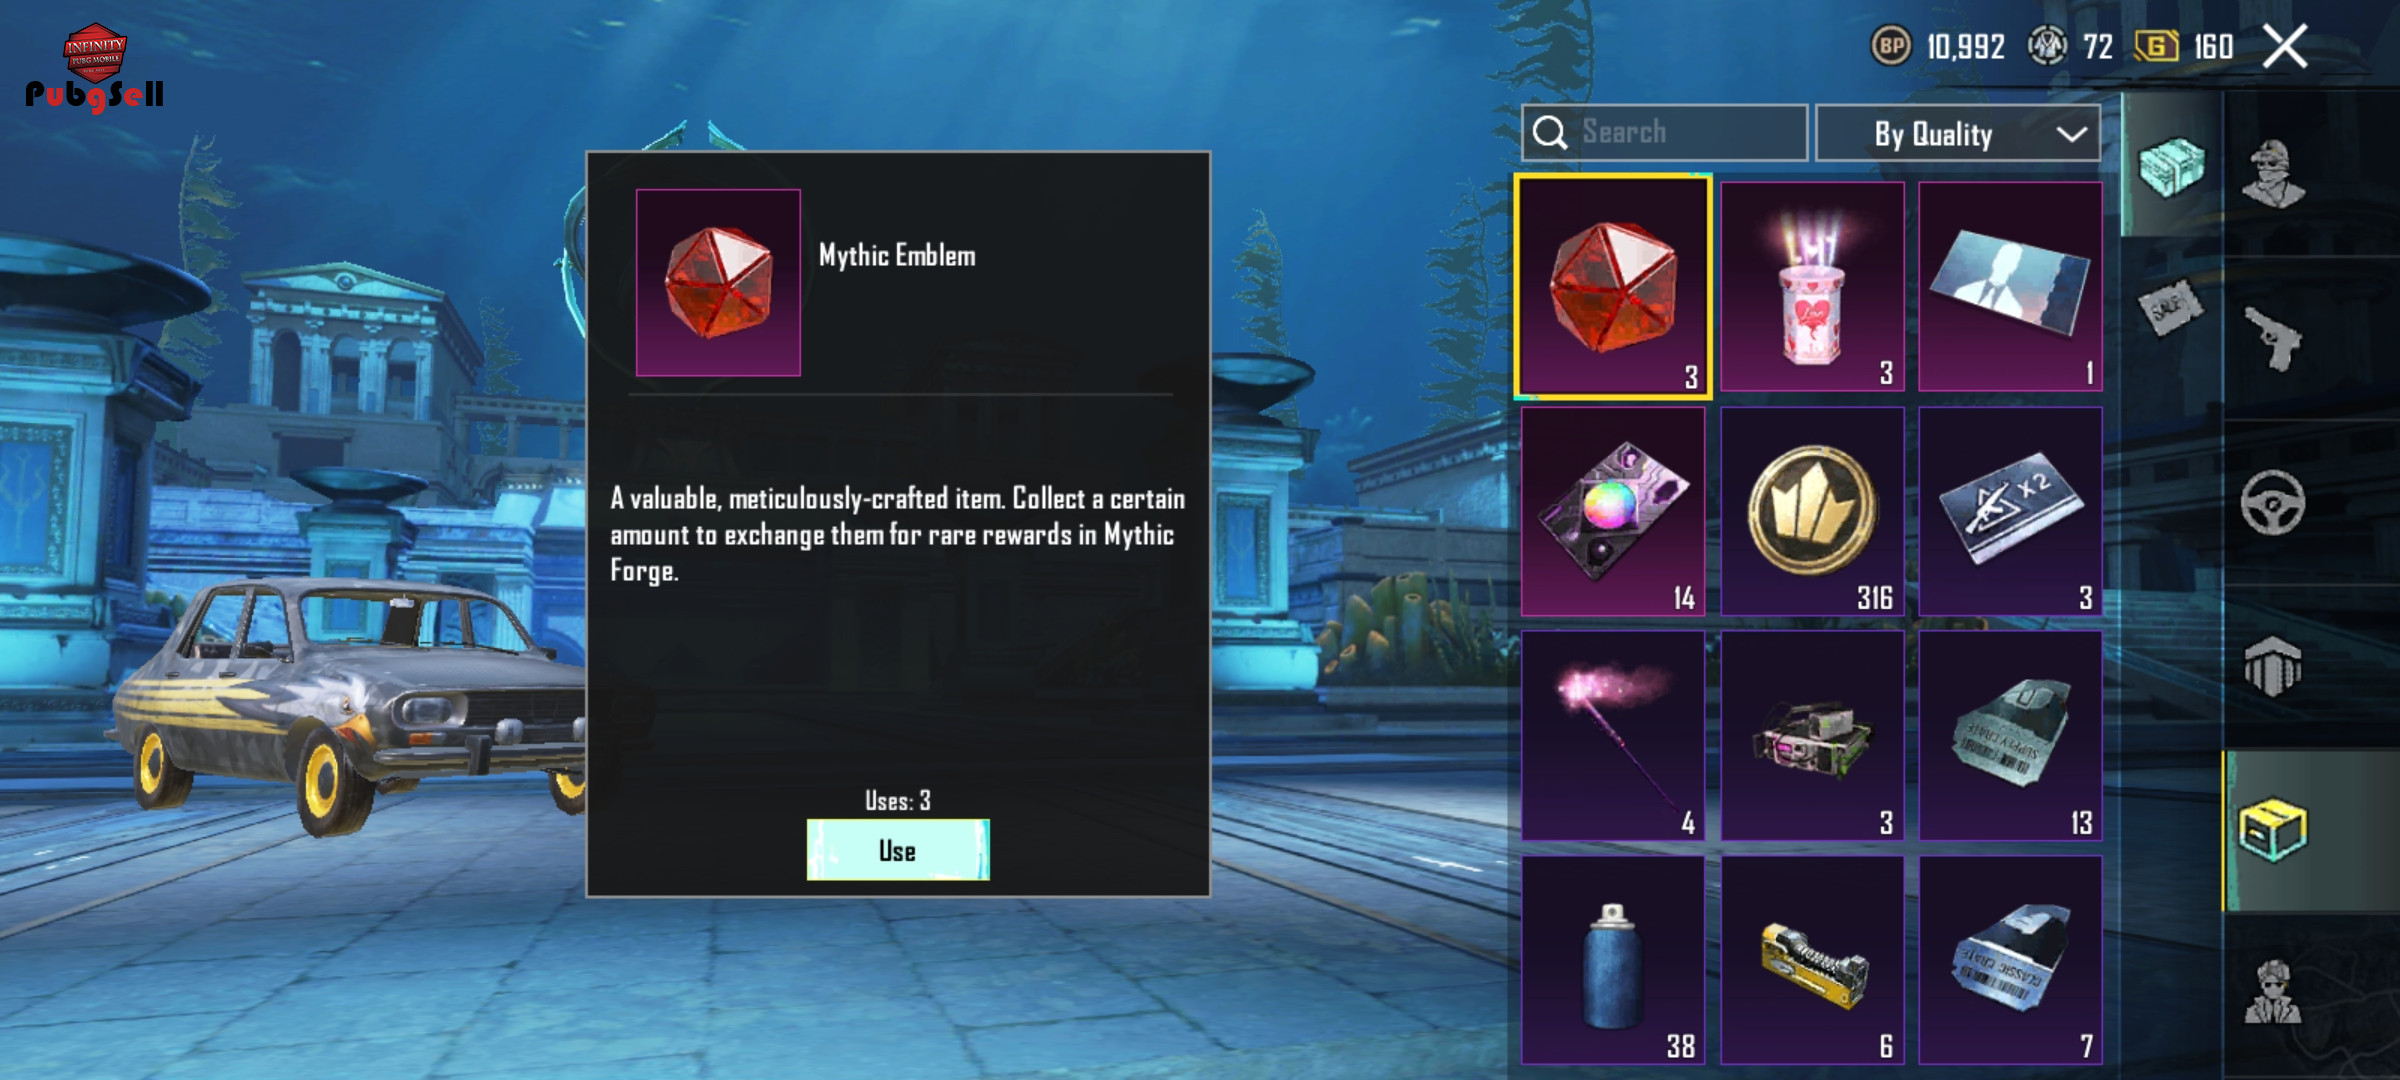This screenshot has height=1080, width=2400.
Task: Select the silhouette photo card item
Action: pyautogui.click(x=2010, y=287)
